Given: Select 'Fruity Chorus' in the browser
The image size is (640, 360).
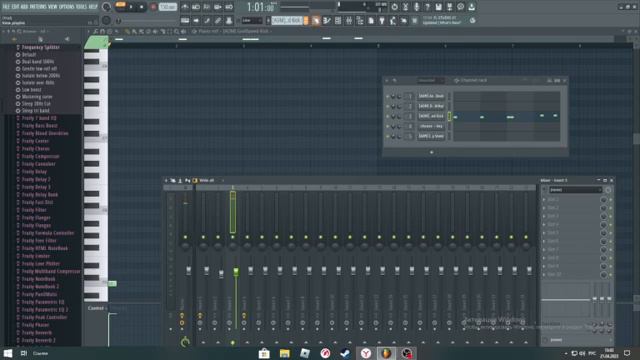Looking at the screenshot, I should [36, 149].
